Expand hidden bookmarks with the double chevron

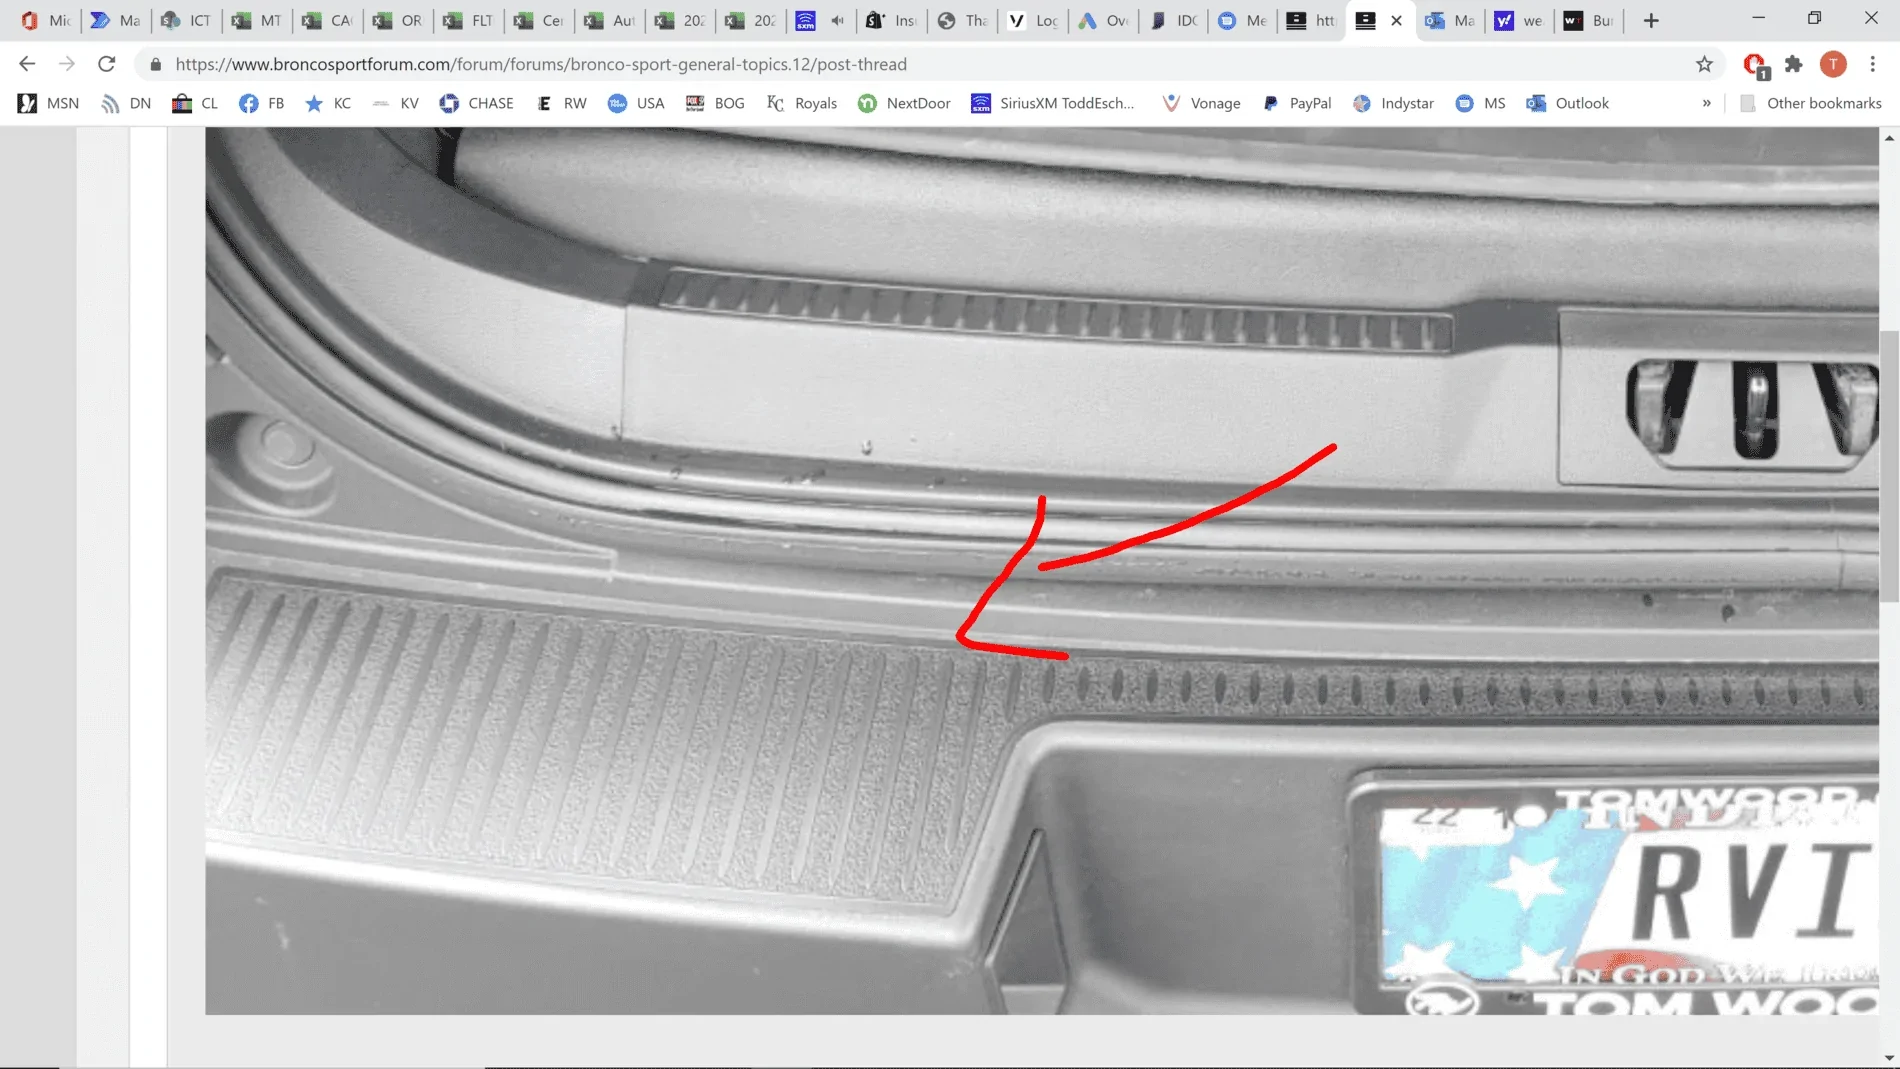point(1706,103)
